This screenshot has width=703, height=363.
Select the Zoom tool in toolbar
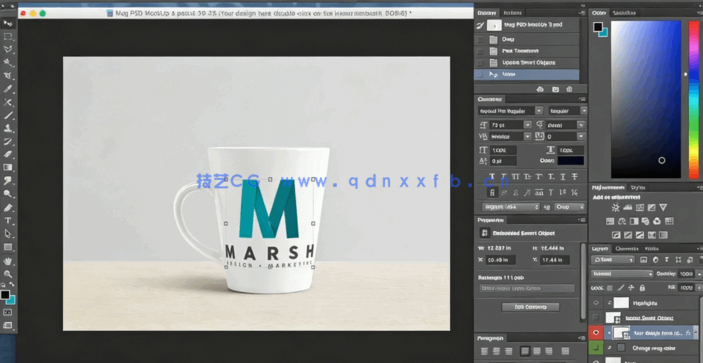pyautogui.click(x=8, y=274)
